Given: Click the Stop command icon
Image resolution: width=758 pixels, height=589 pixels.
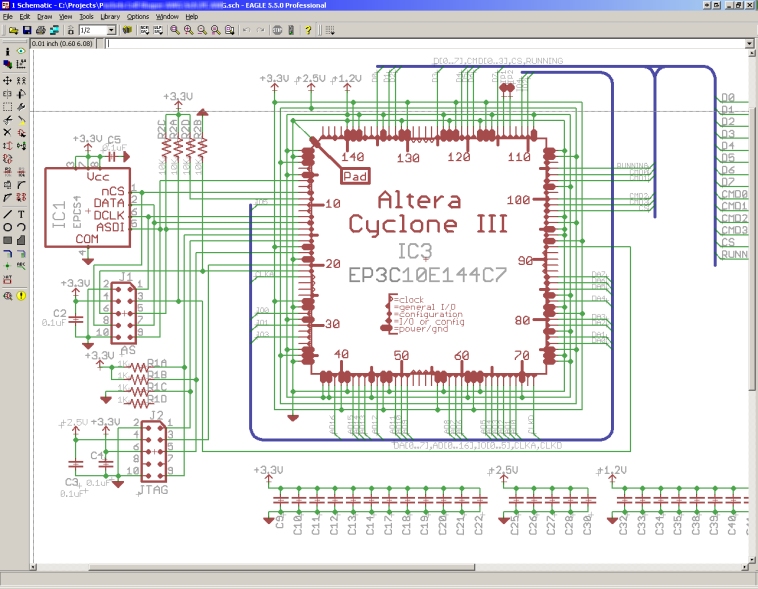Looking at the screenshot, I should (277, 30).
